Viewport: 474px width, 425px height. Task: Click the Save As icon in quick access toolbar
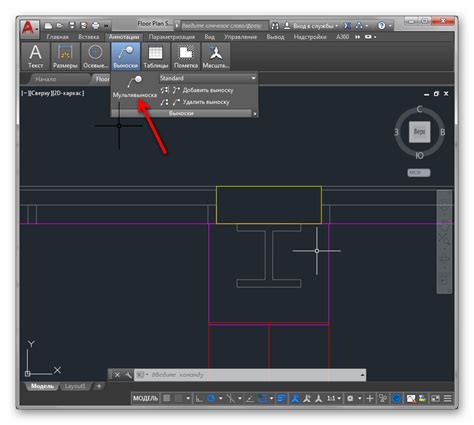pyautogui.click(x=83, y=25)
